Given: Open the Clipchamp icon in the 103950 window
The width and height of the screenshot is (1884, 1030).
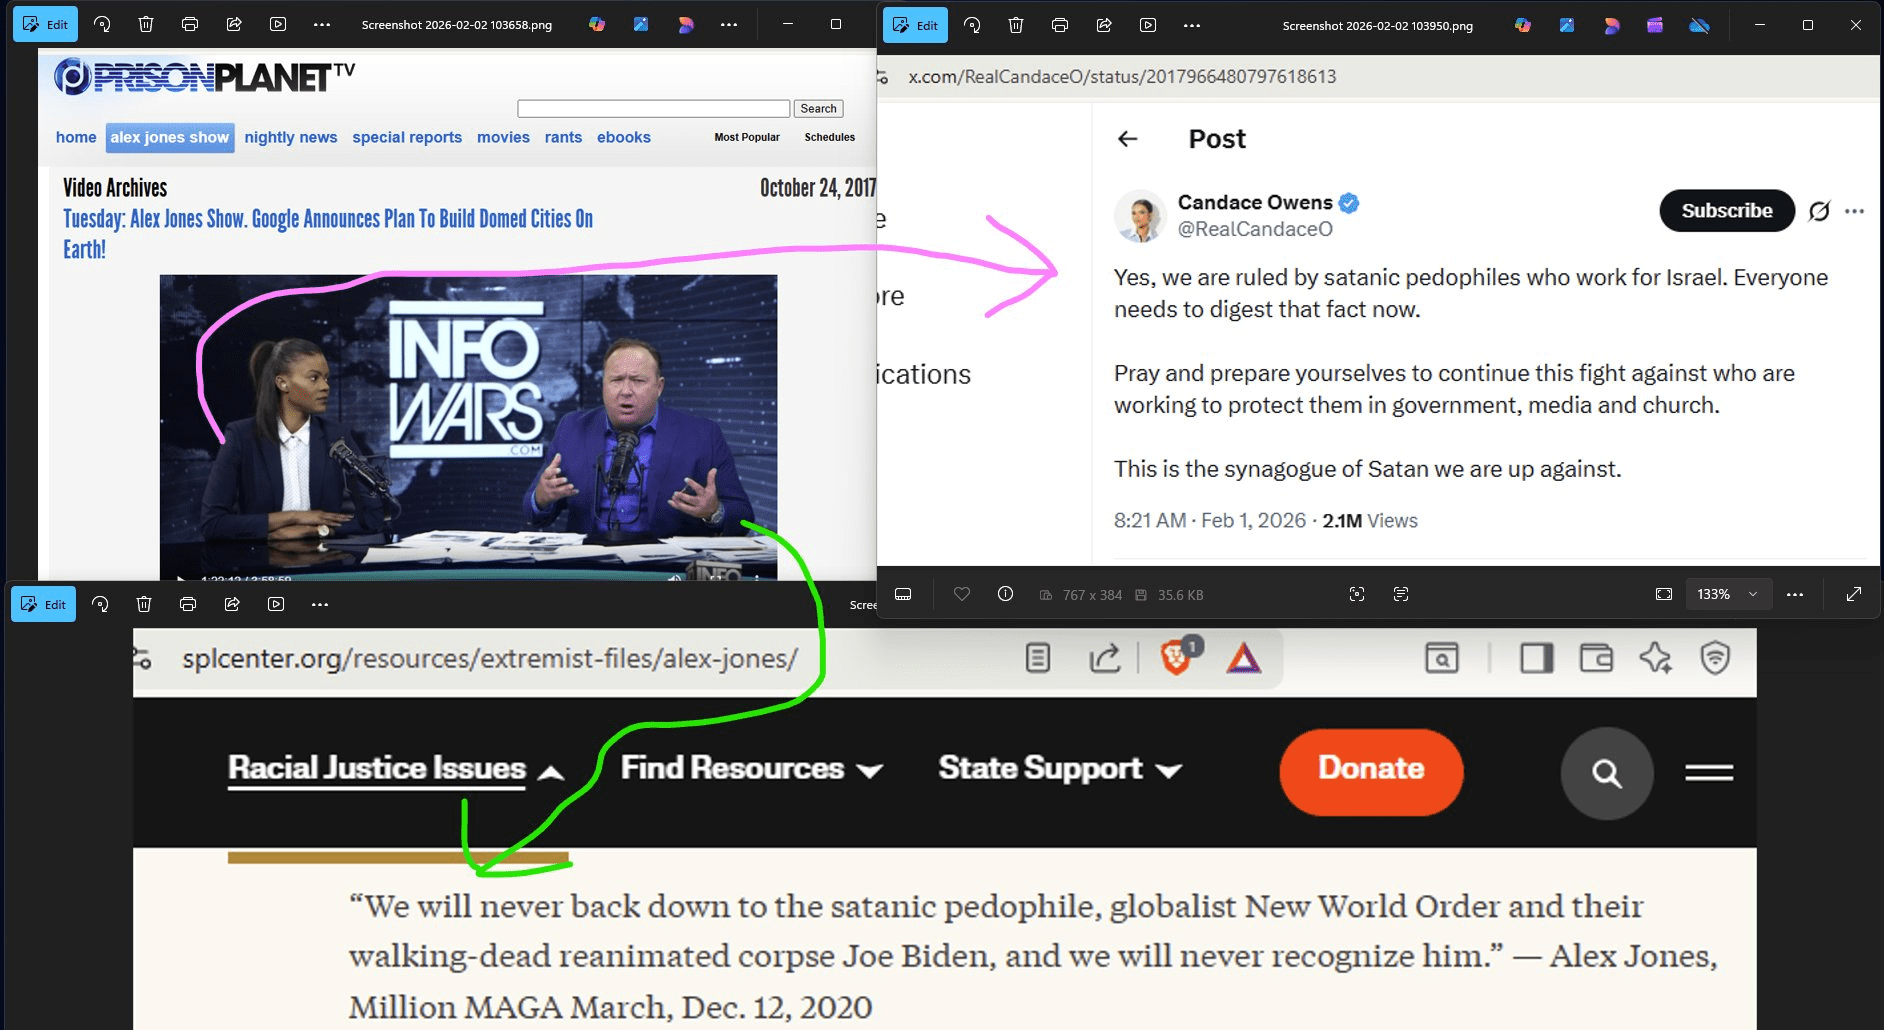Looking at the screenshot, I should click(1655, 25).
